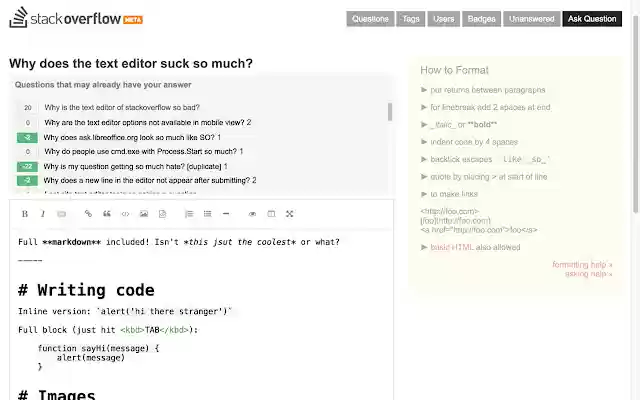The height and width of the screenshot is (400, 640).
Task: Open the ask.libreoffice.org question link
Action: click(129, 138)
